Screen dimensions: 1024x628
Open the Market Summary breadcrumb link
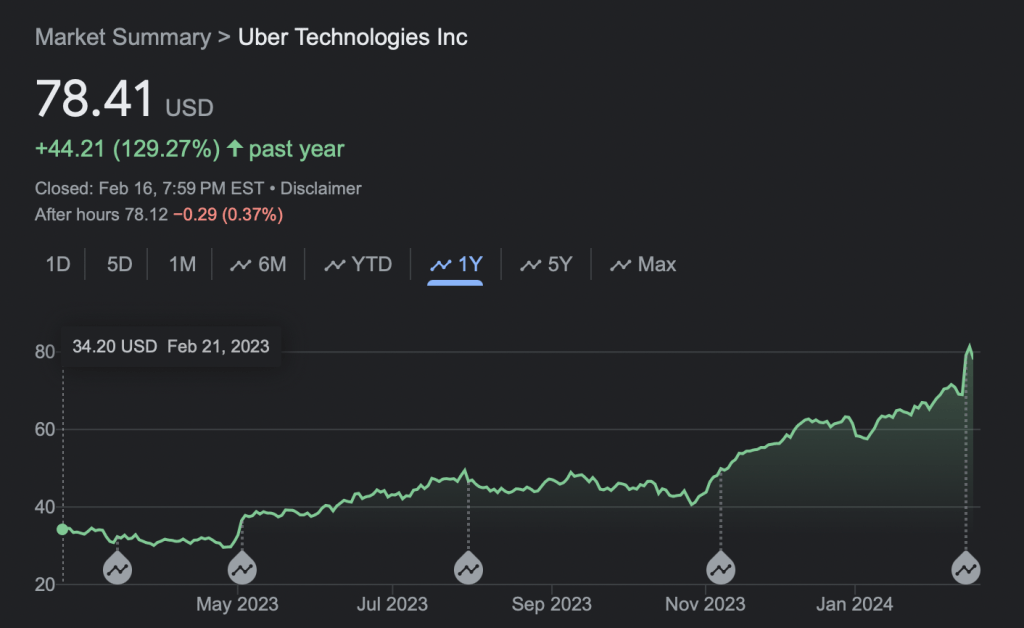coord(122,38)
